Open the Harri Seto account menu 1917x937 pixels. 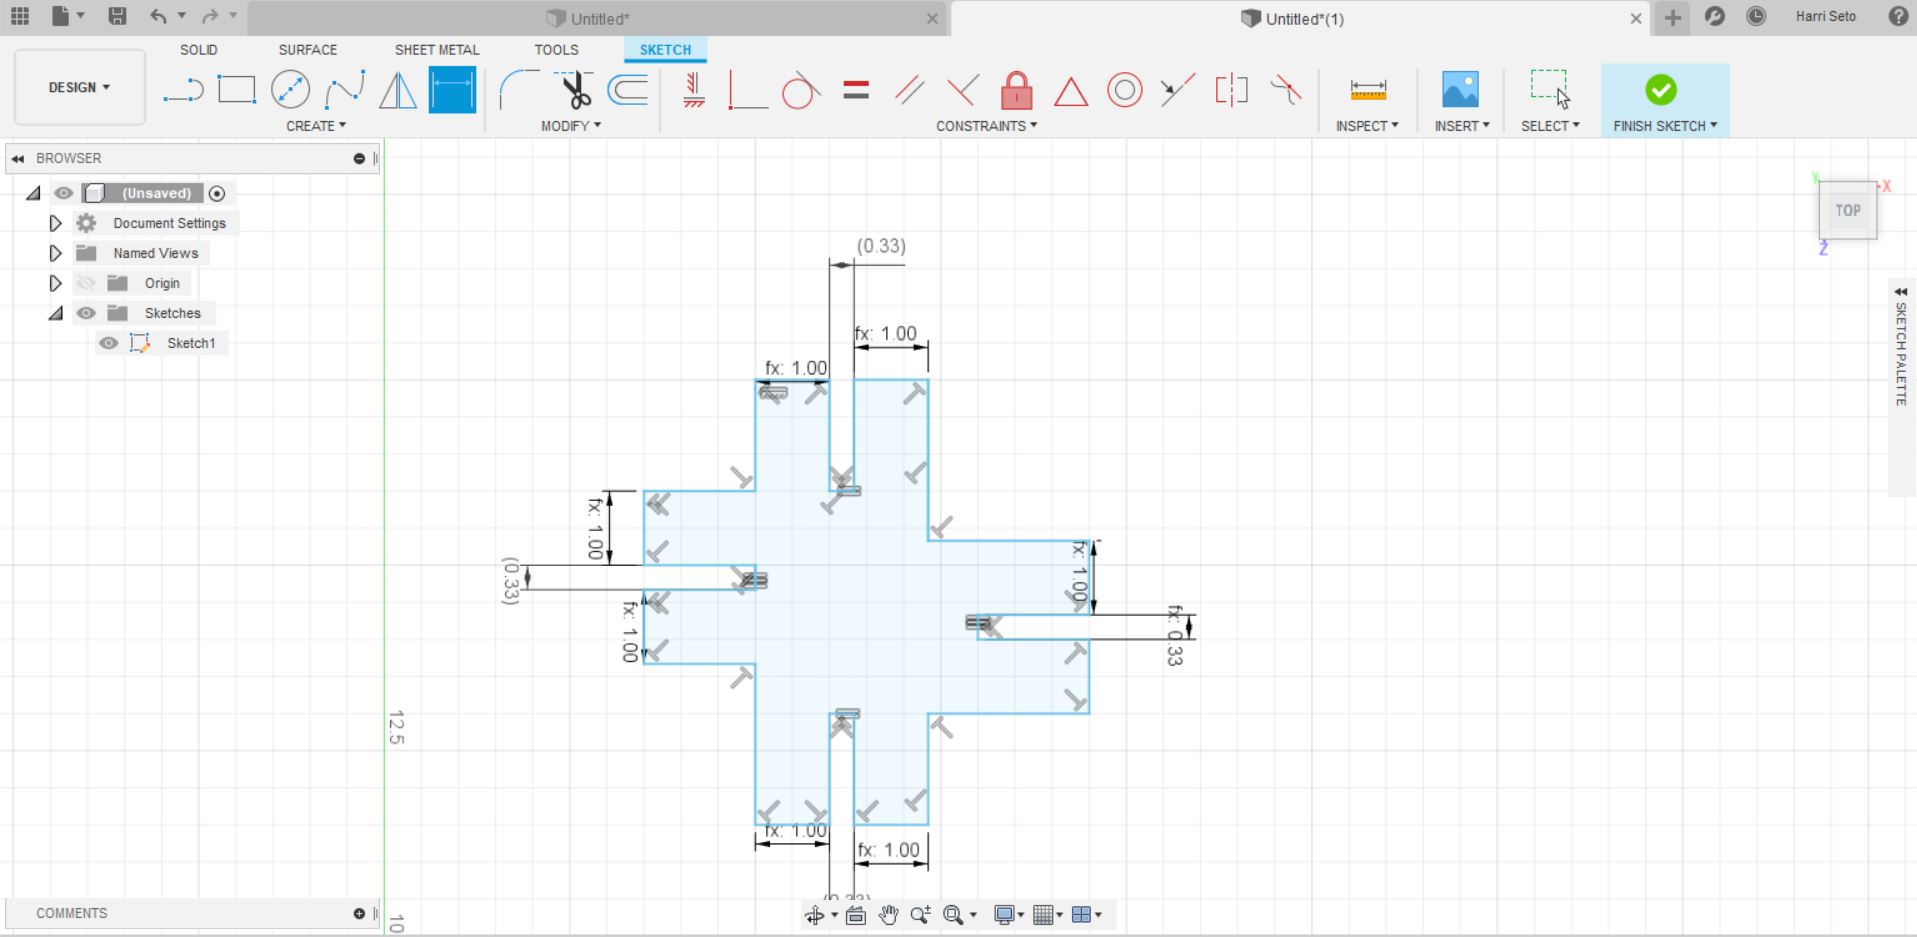click(1825, 16)
